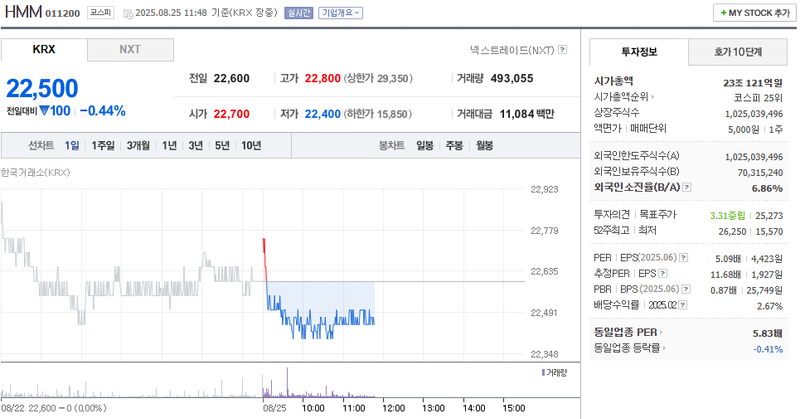Click the 한국거래소(KRX) chart label
Screen dimensions: 800x419
tap(35, 172)
